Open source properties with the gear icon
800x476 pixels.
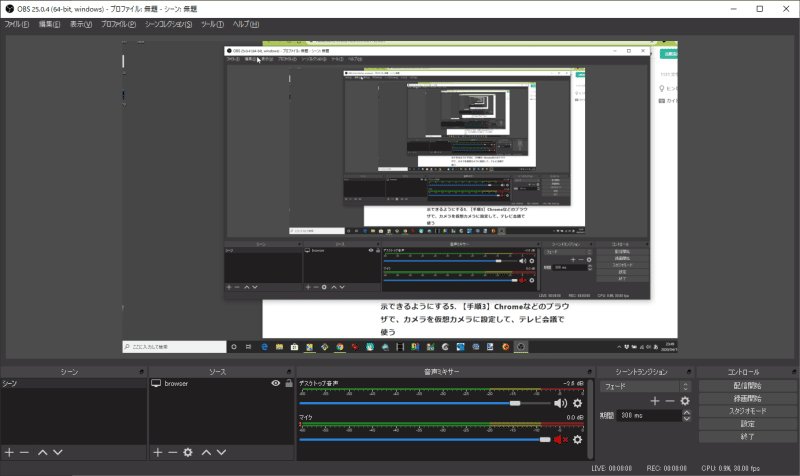coord(188,452)
